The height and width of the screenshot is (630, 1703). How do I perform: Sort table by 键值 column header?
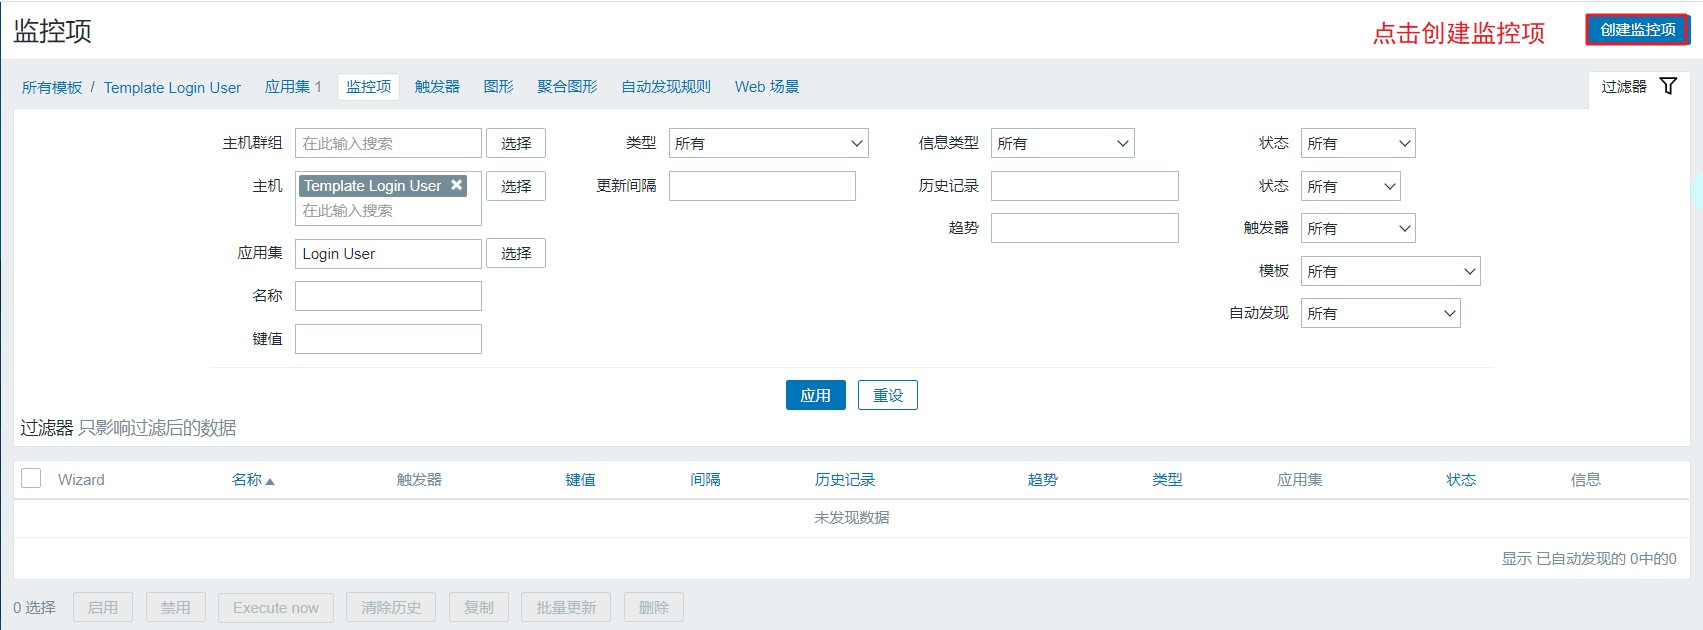(581, 479)
